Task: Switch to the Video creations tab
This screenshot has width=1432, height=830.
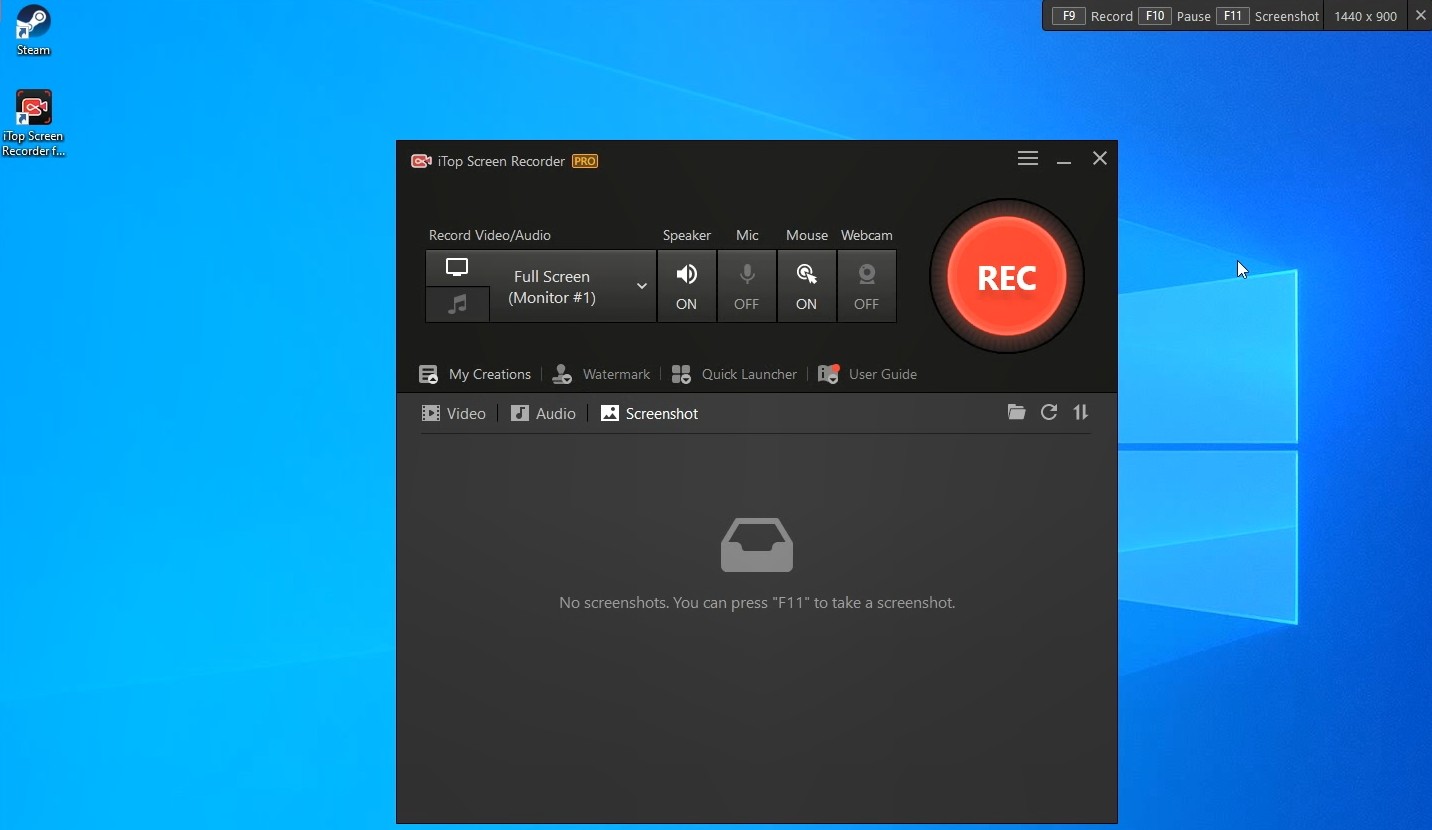Action: 454,413
